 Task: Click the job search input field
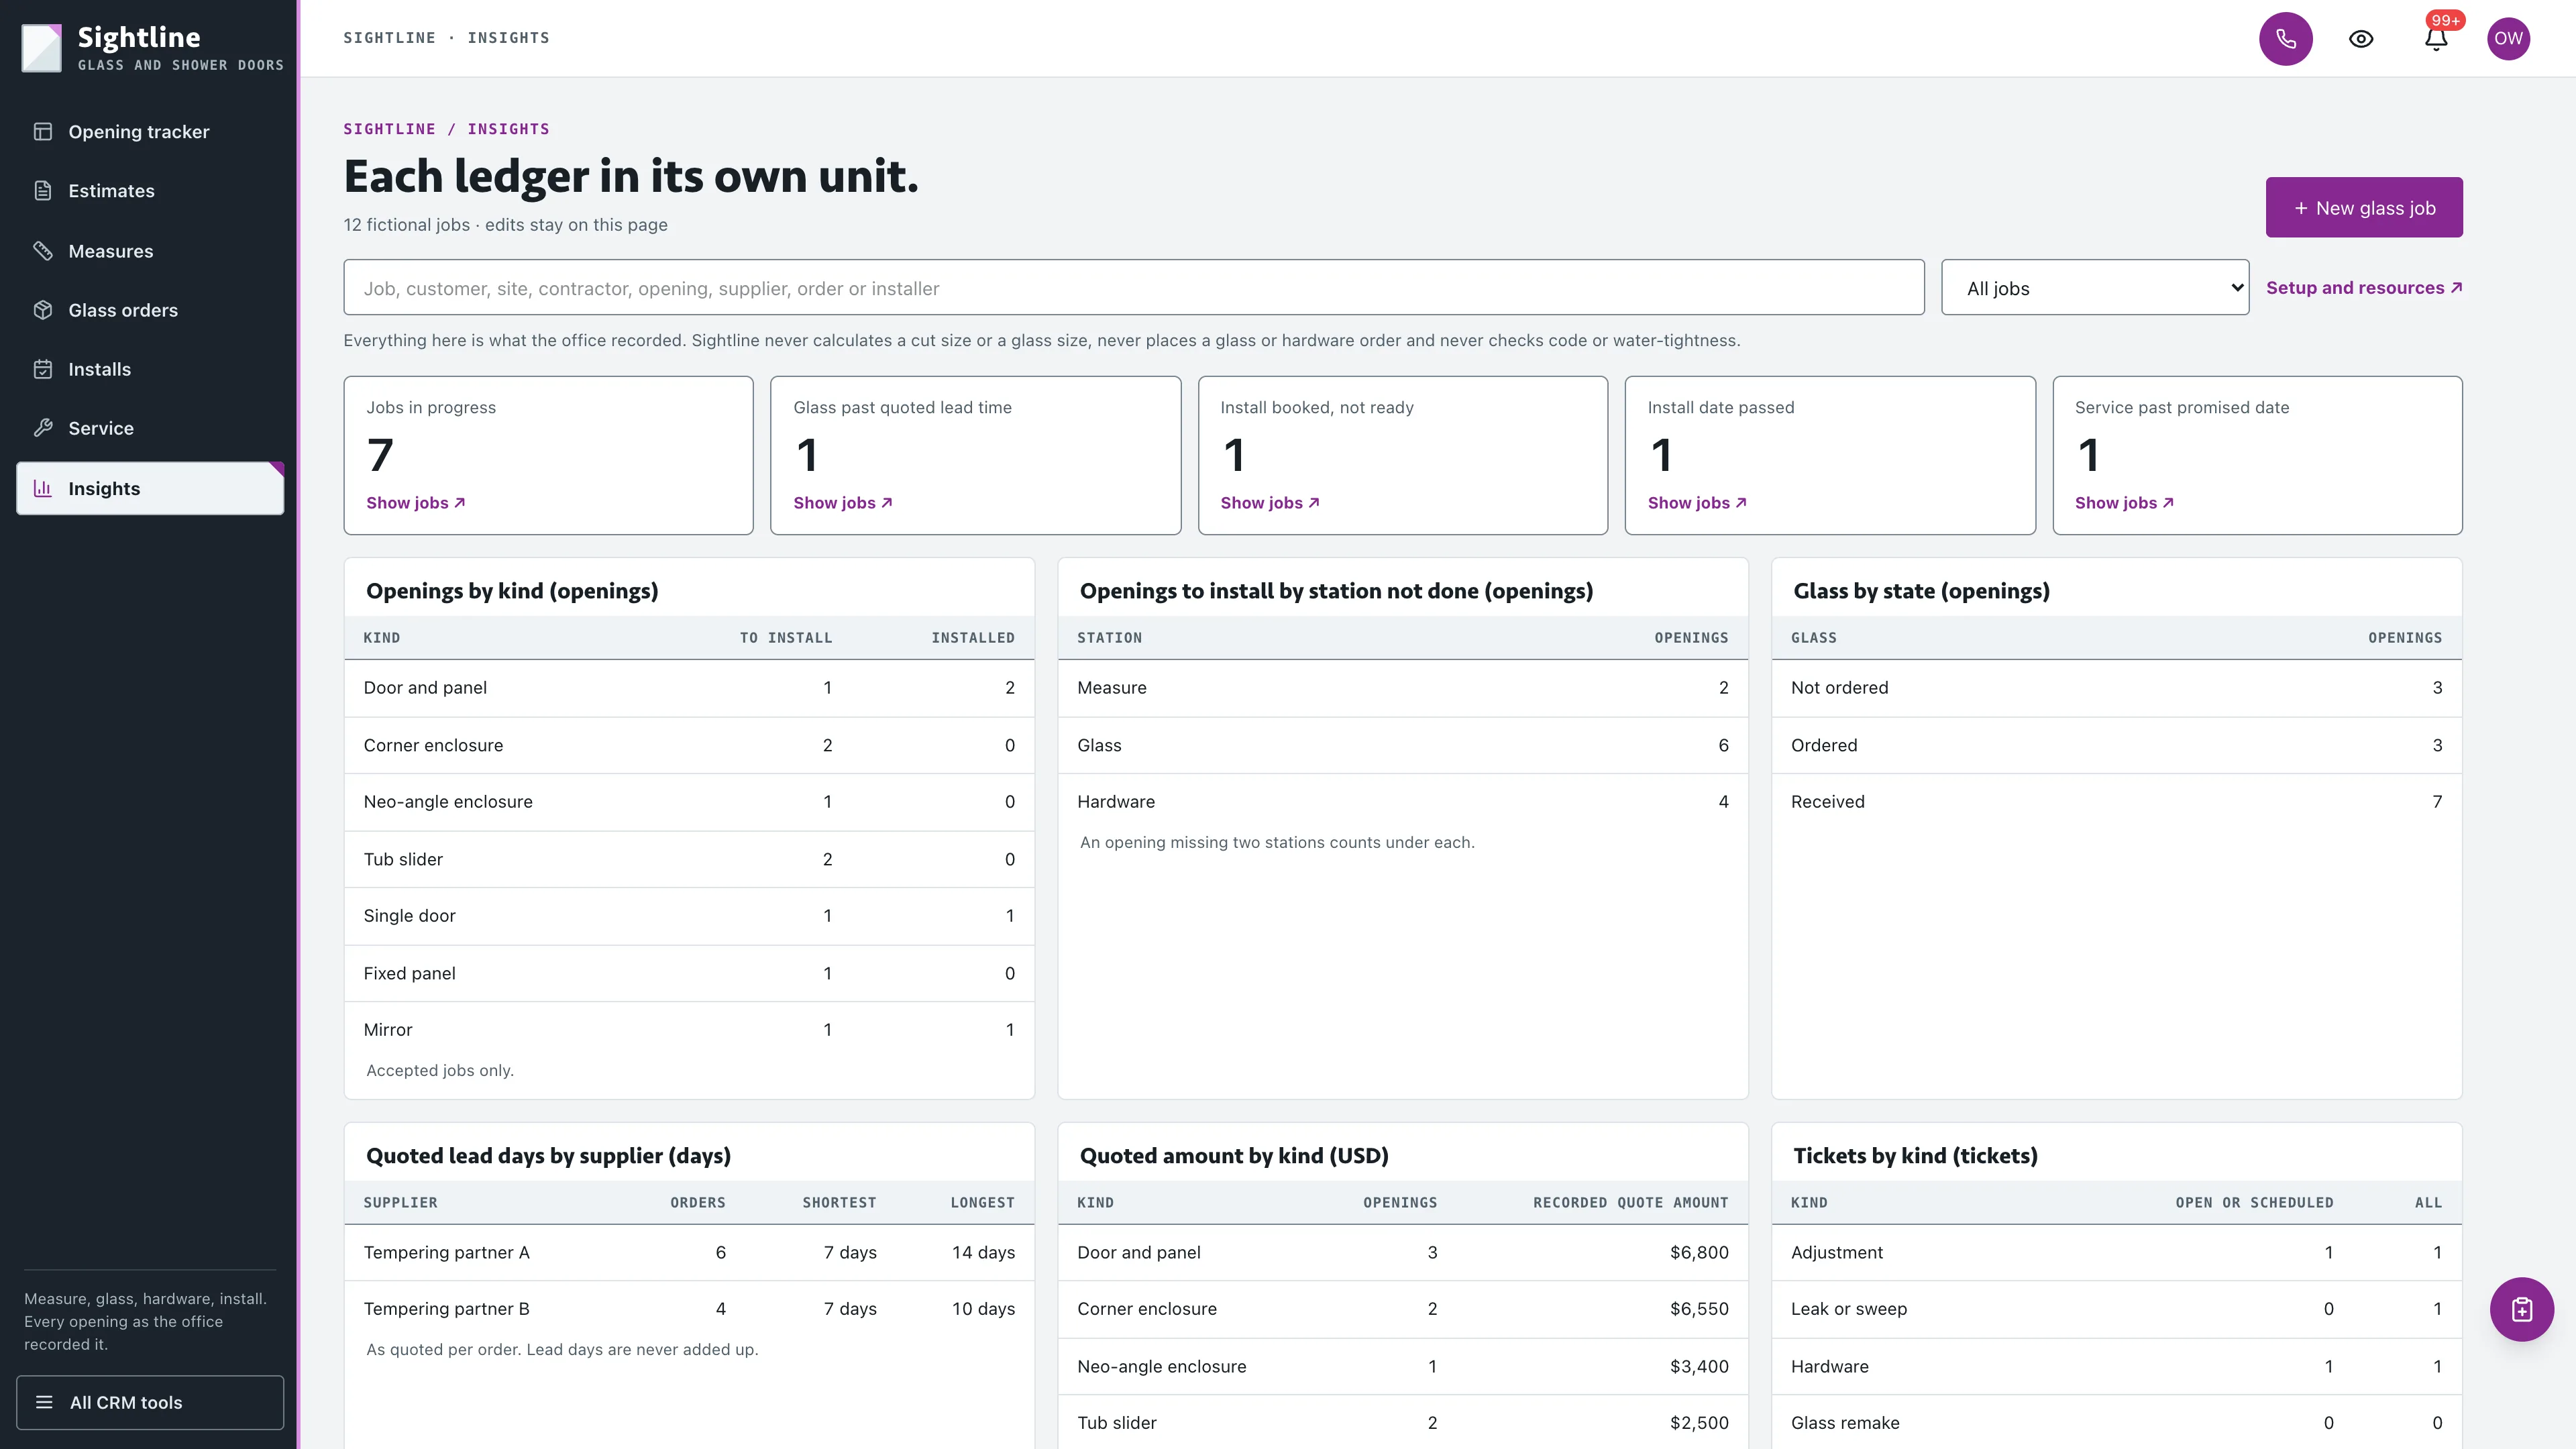(x=1134, y=288)
